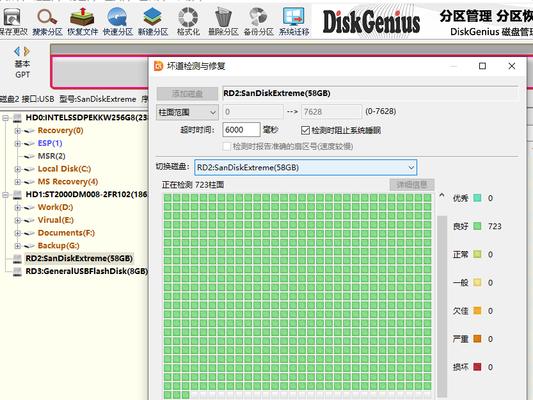Screen dimensions: 533x400
Task: Create a New Partition via toolbar
Action: click(x=153, y=21)
